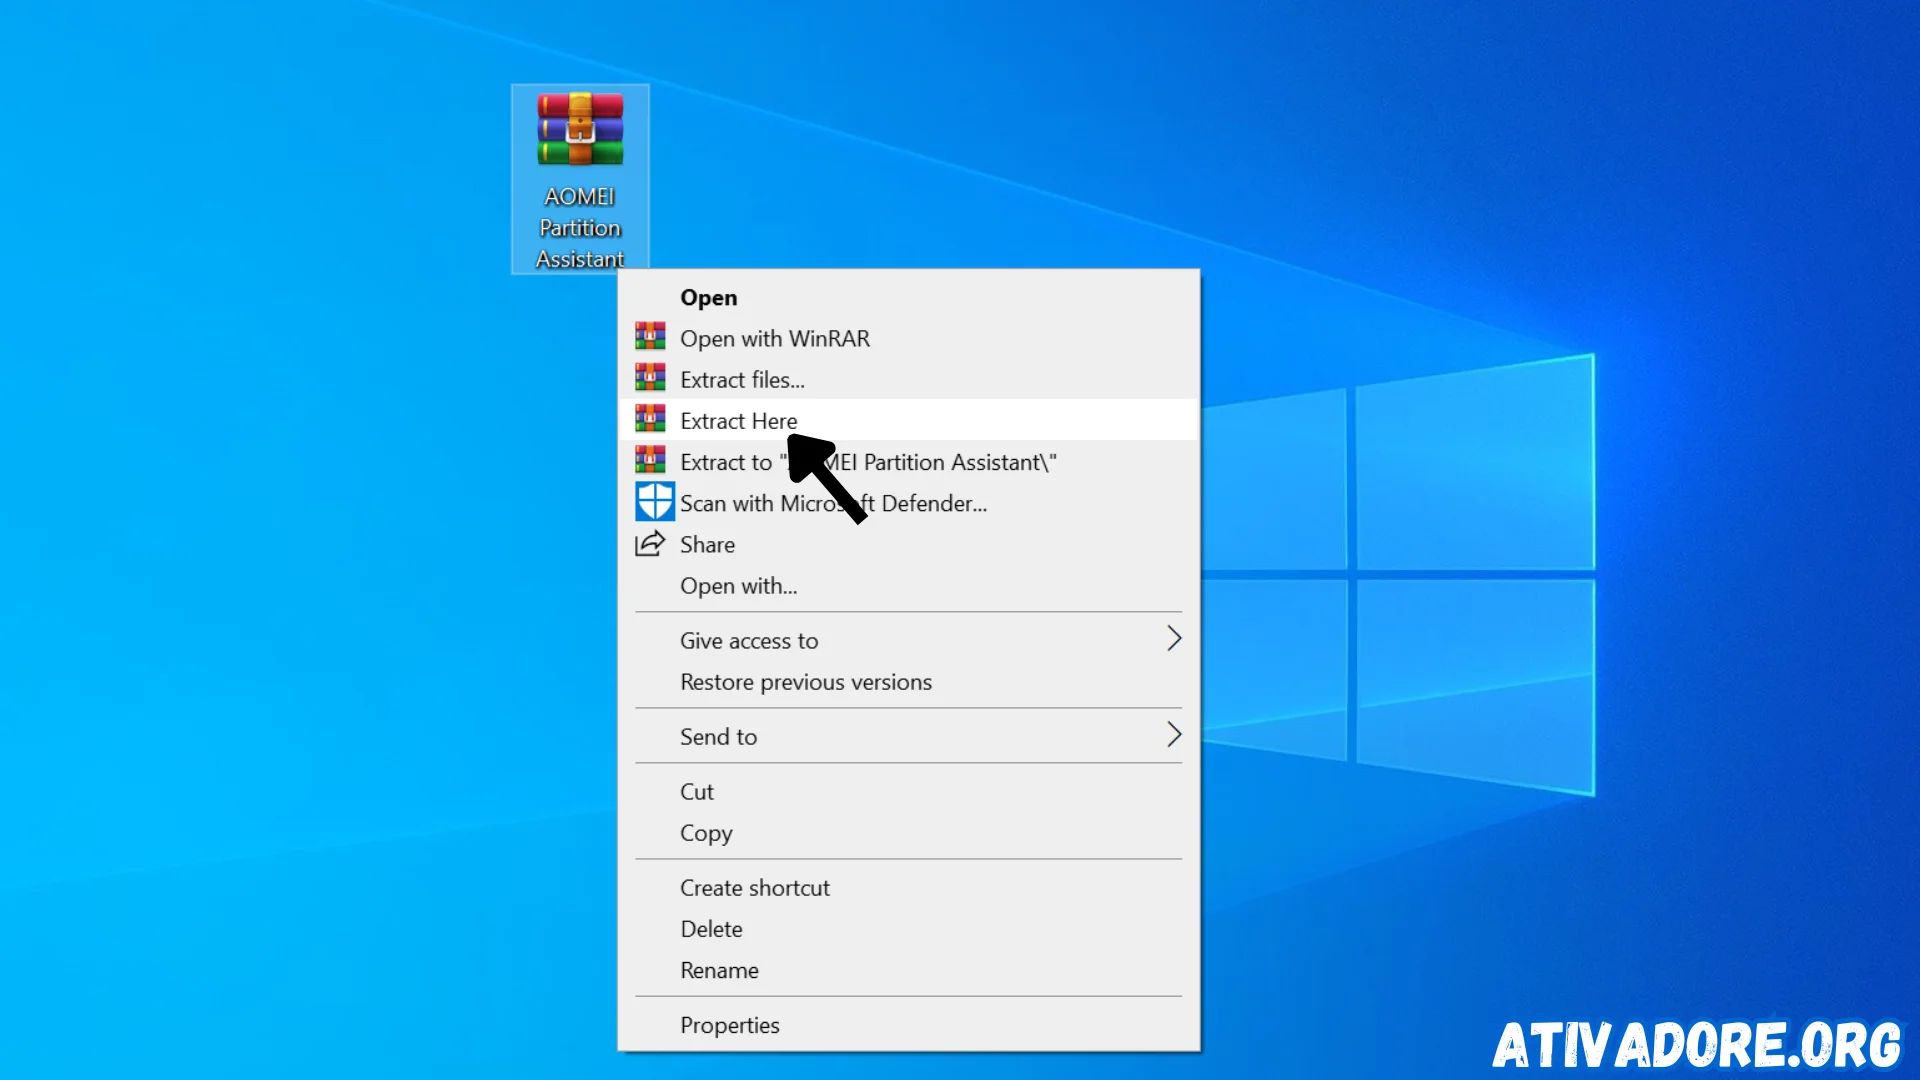Expand Give access to submenu
Image resolution: width=1920 pixels, height=1080 pixels.
(x=1174, y=640)
